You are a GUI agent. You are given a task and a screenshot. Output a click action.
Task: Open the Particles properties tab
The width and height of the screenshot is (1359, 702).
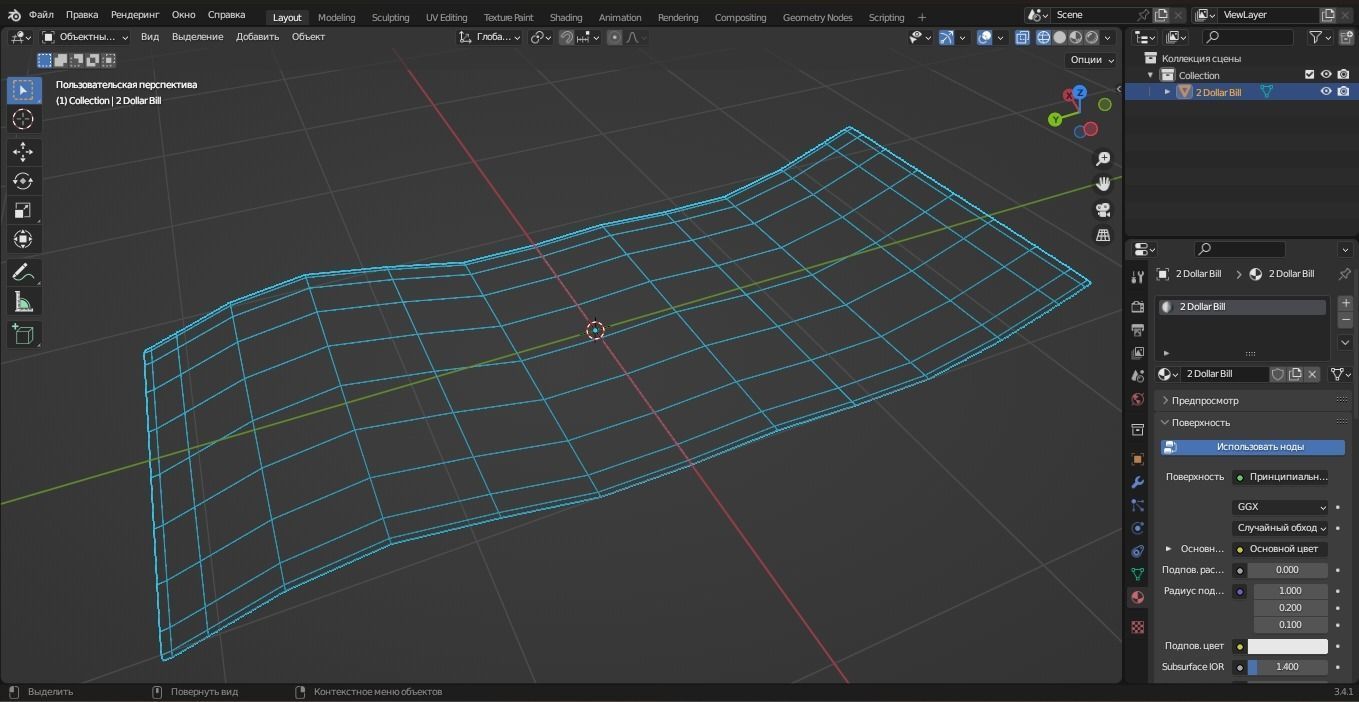click(x=1137, y=505)
